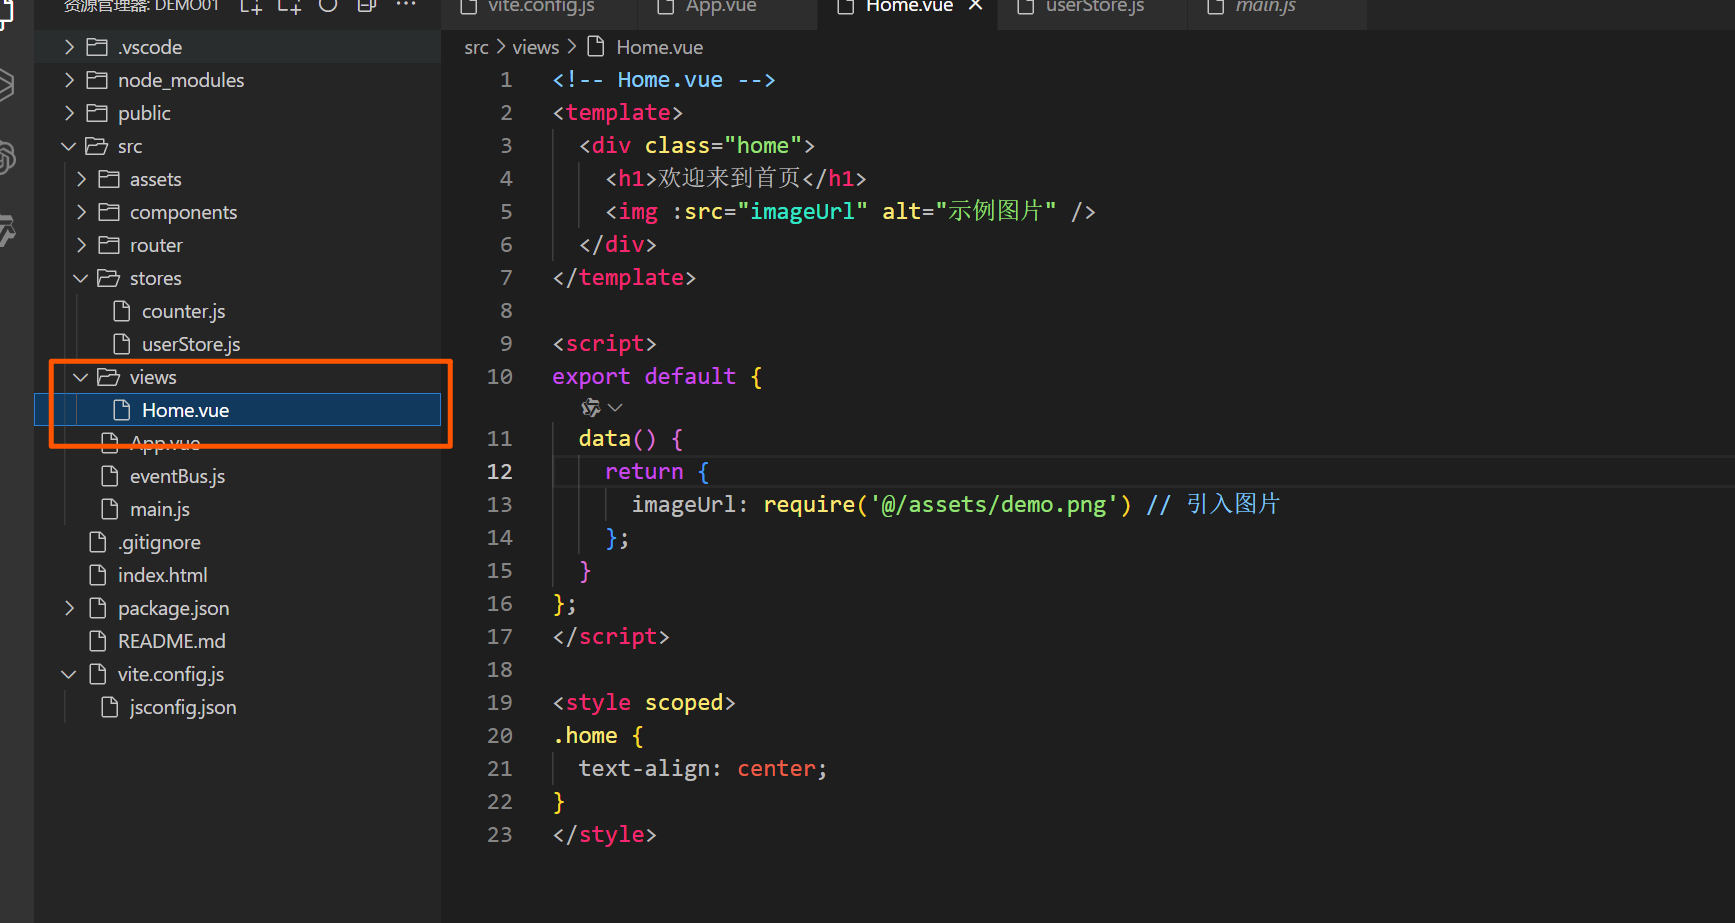The height and width of the screenshot is (923, 1735).
Task: Click the jsconfig.json file icon
Action: (110, 707)
